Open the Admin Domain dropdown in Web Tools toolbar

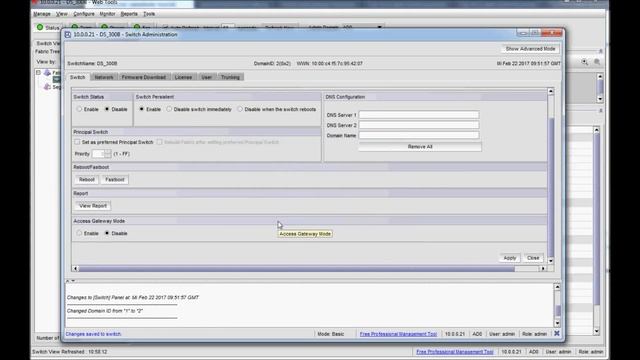[x=379, y=27]
